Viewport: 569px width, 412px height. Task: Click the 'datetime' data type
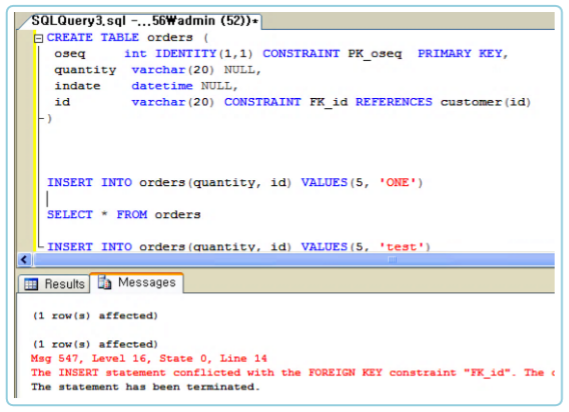162,86
